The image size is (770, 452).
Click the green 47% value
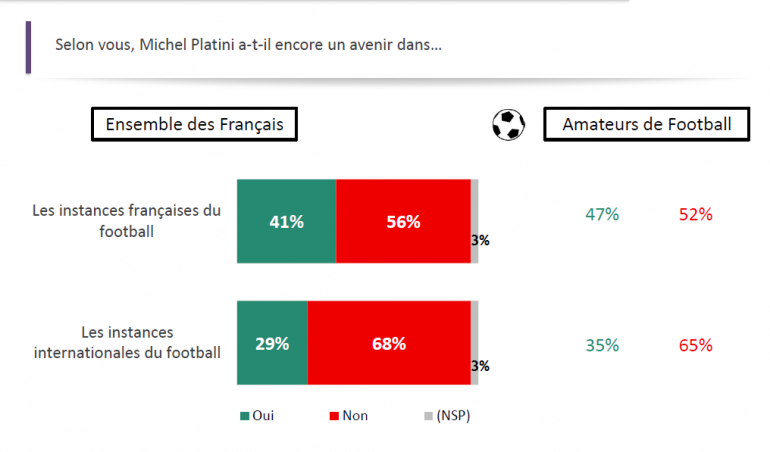[x=602, y=214]
